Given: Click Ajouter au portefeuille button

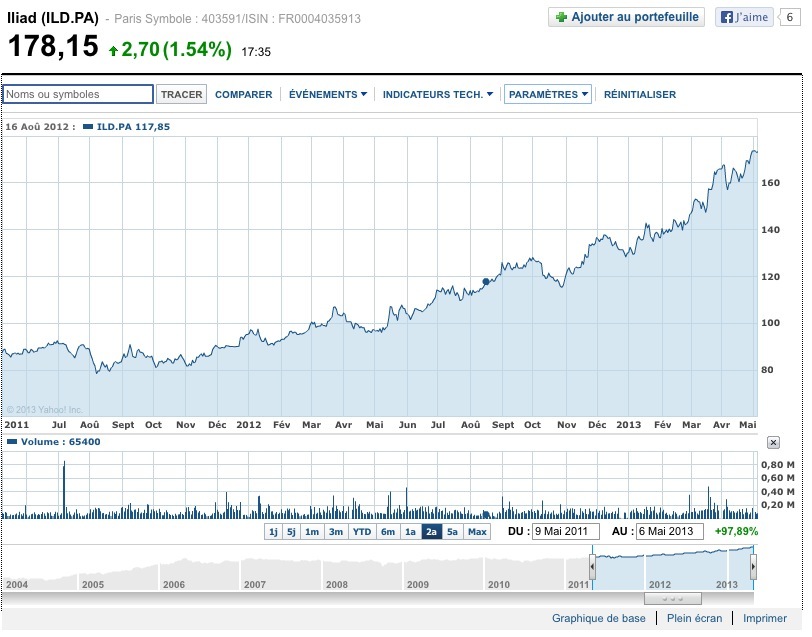Looking at the screenshot, I should (x=626, y=17).
